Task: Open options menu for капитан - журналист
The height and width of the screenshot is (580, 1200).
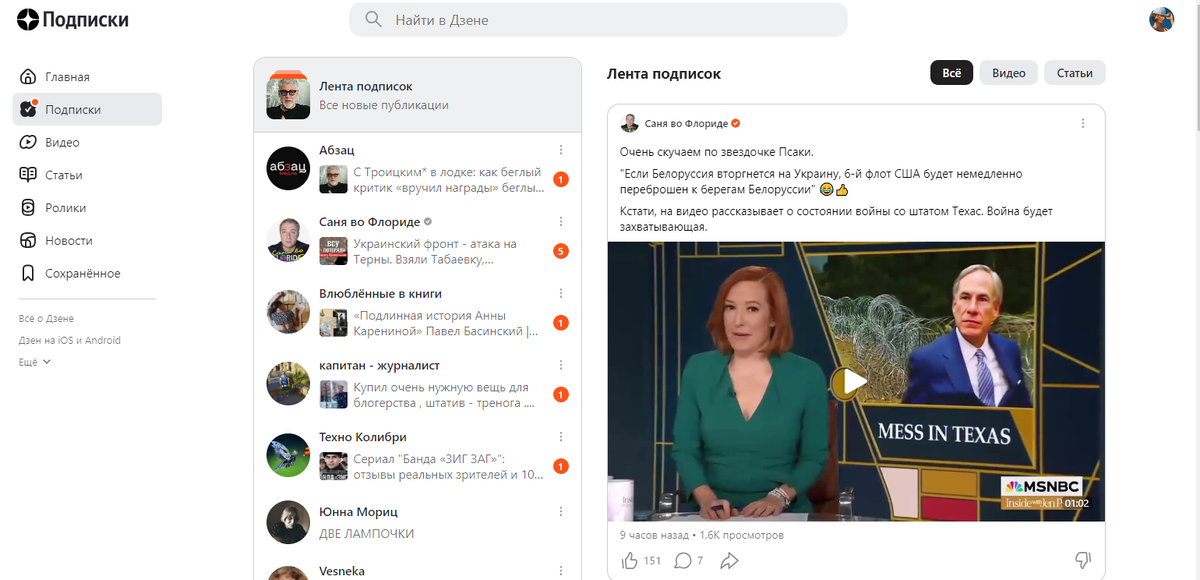Action: point(561,366)
